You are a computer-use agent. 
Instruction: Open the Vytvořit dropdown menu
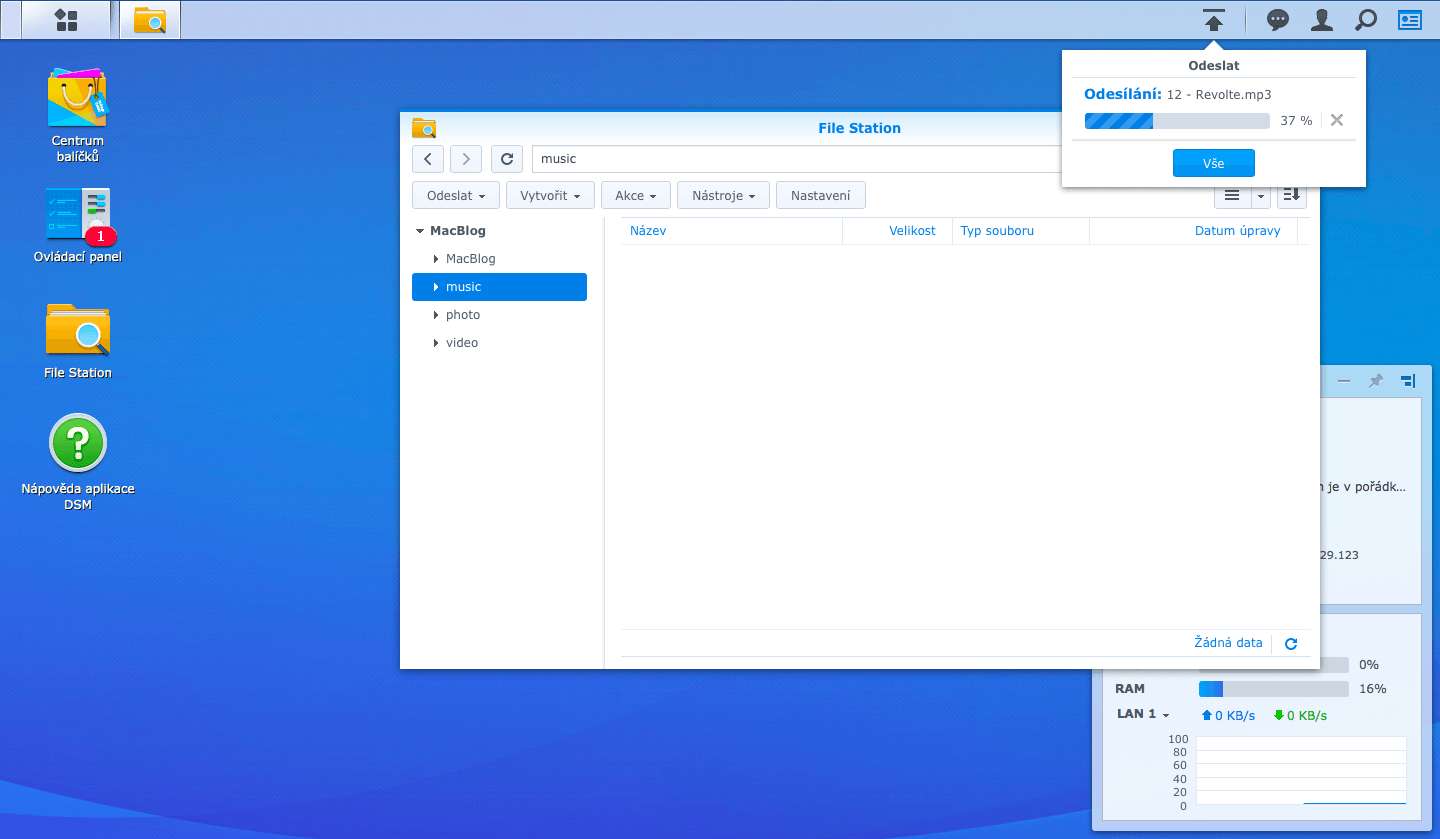tap(550, 195)
